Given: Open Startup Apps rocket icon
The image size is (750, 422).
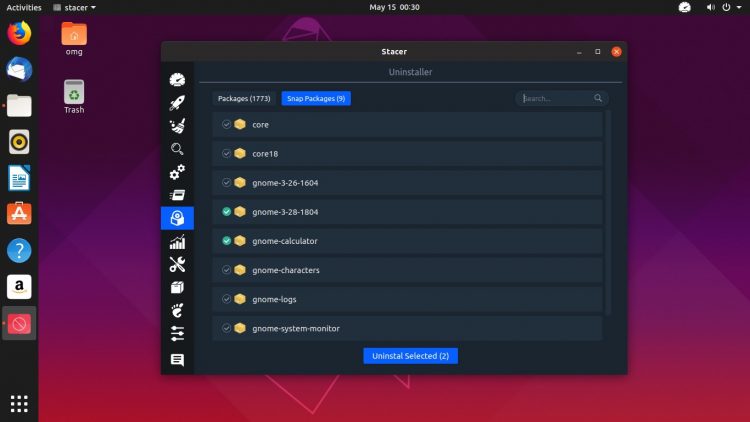Looking at the screenshot, I should pos(177,103).
